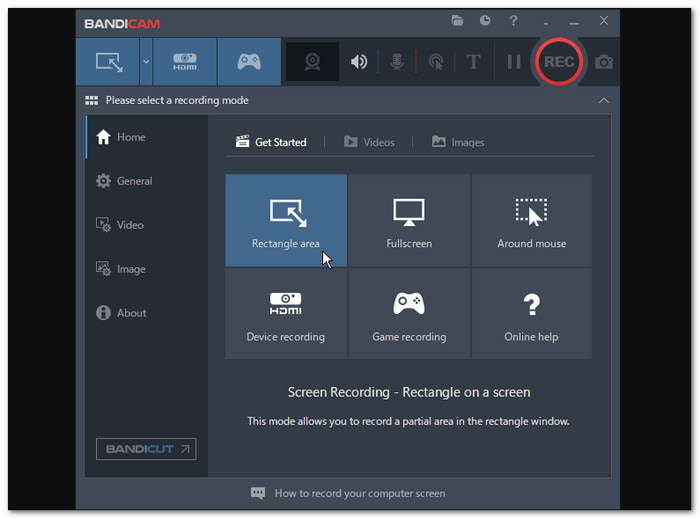Viewport: 700px width, 519px height.
Task: Click 'Please select a recording mode' text
Action: 177,100
